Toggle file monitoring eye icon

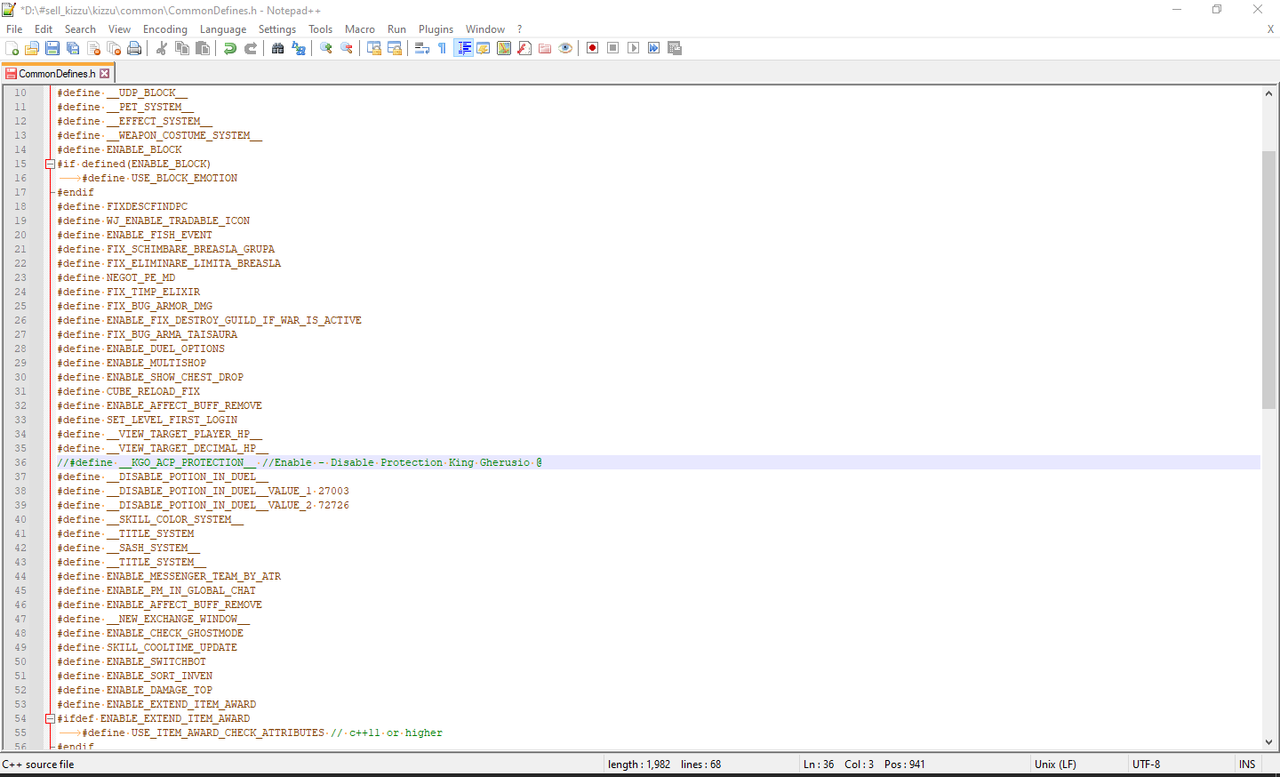pyautogui.click(x=566, y=48)
